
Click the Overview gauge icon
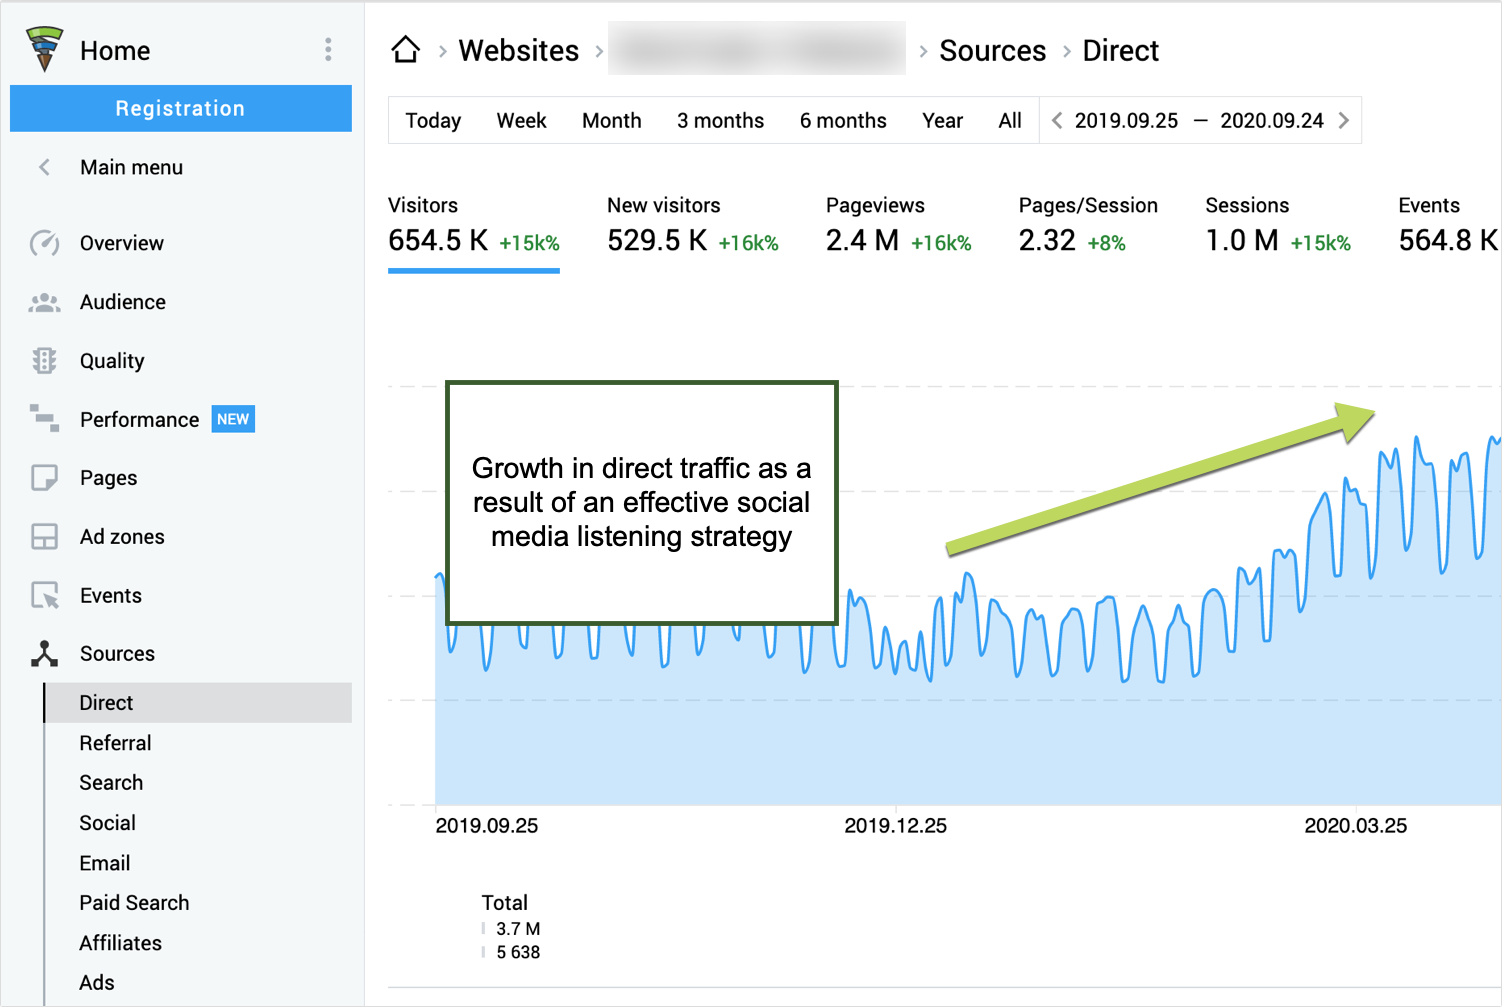[44, 243]
